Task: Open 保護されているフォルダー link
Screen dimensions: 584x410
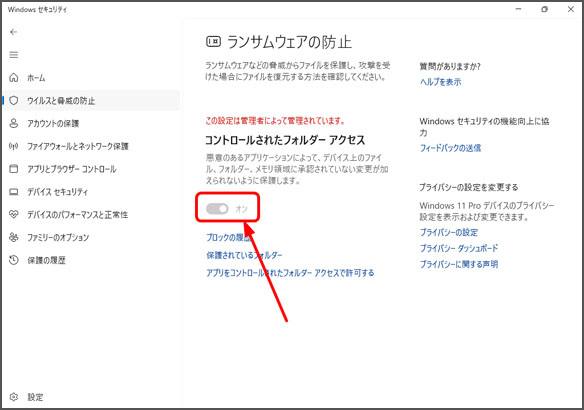Action: (244, 255)
